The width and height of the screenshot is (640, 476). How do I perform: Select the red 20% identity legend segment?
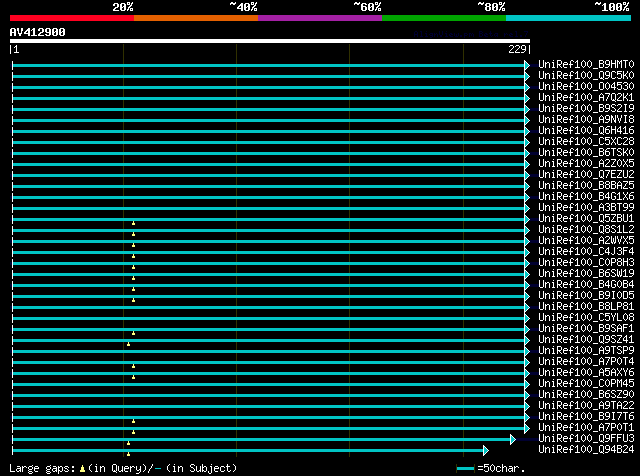(72, 18)
